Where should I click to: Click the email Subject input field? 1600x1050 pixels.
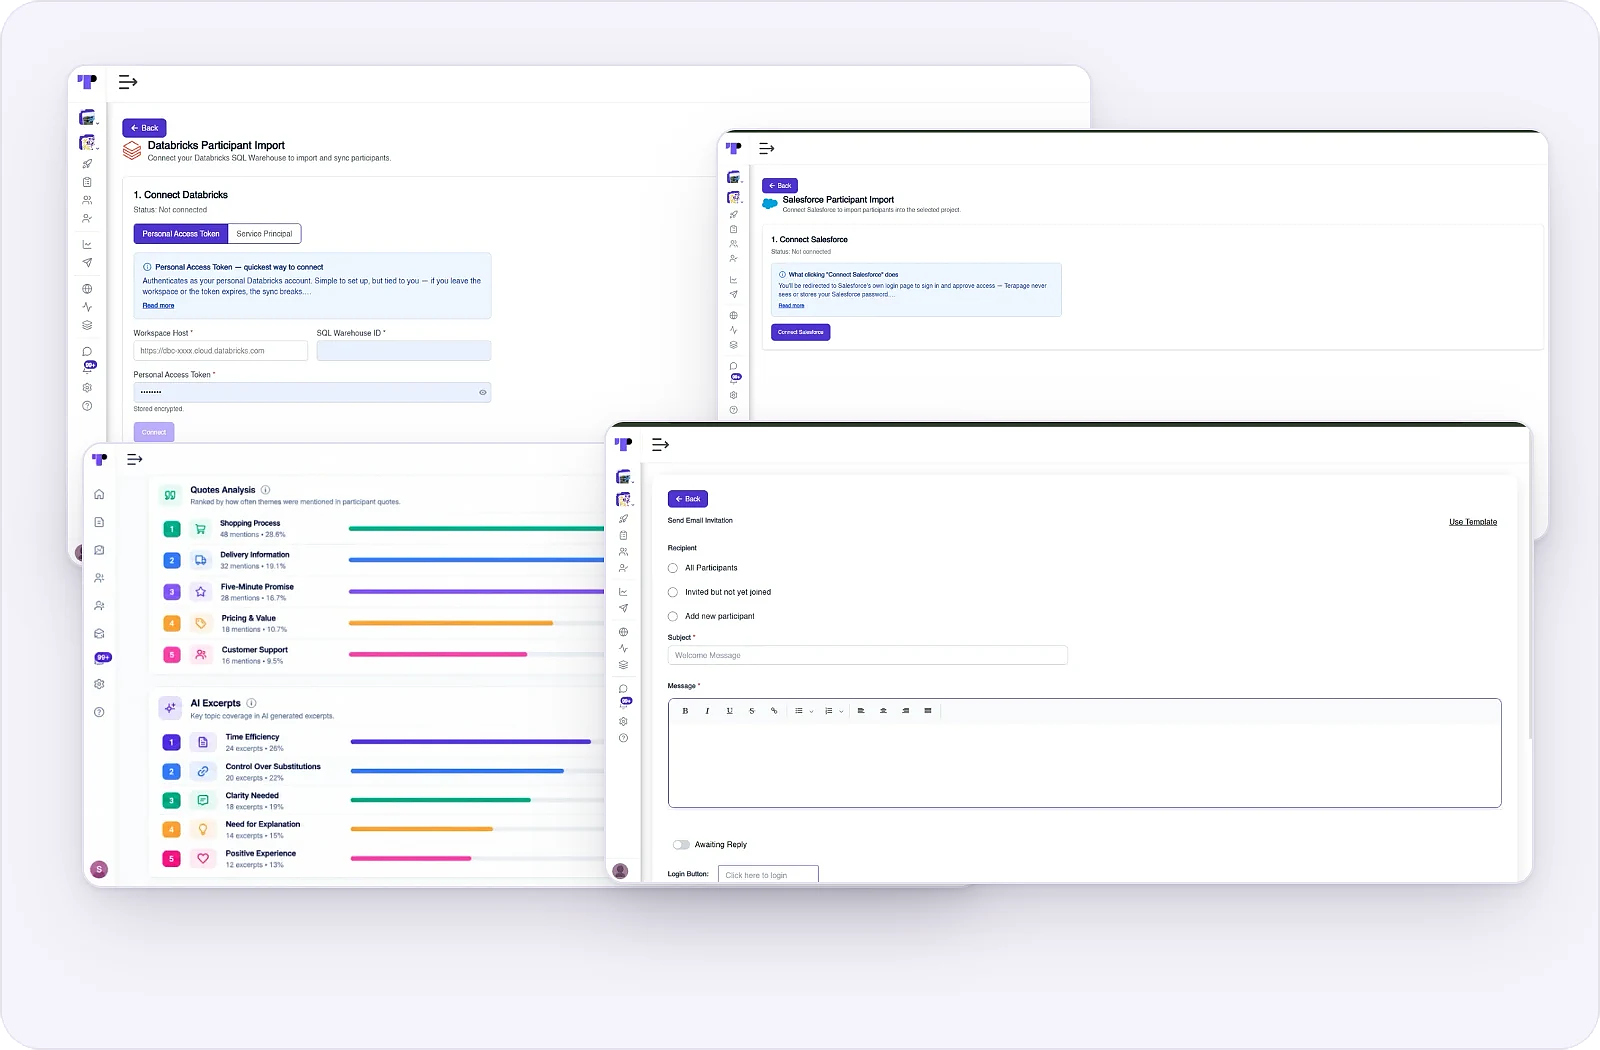point(868,656)
